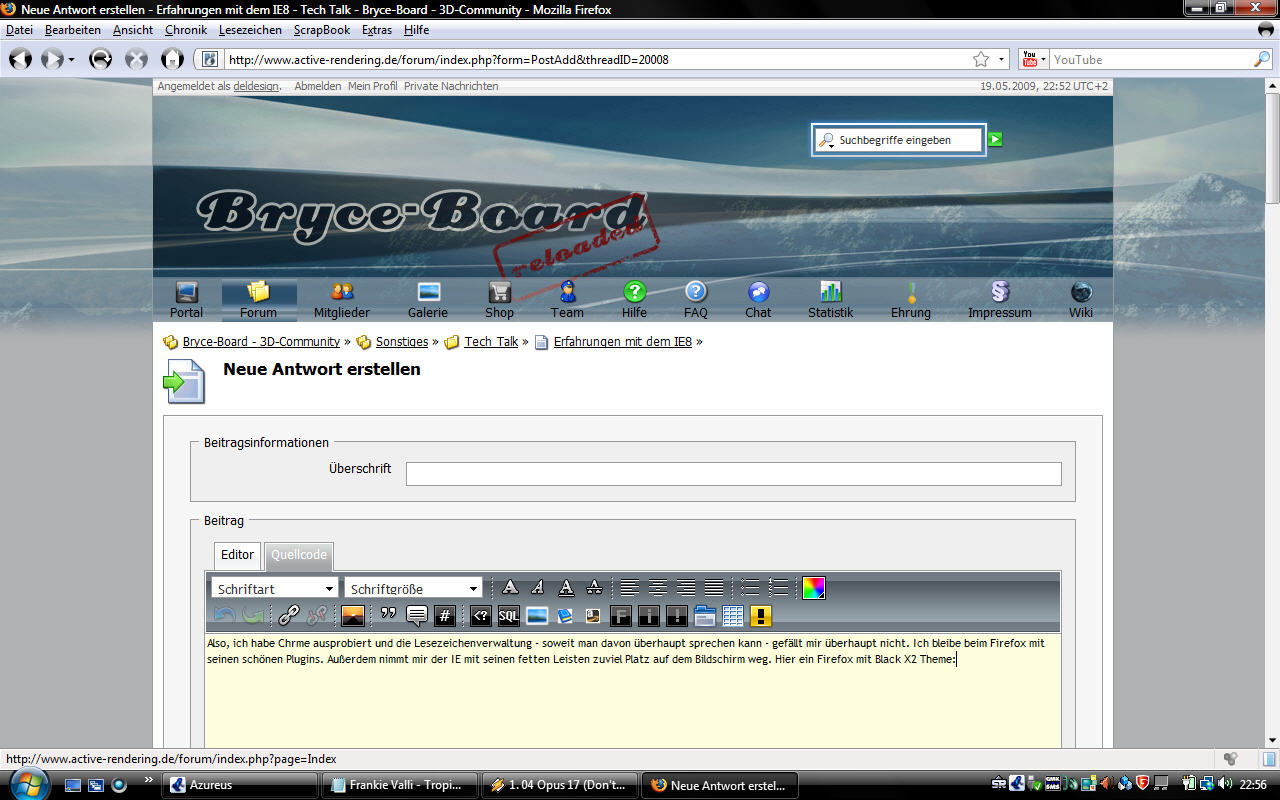Open the ScrapBook menu
Viewport: 1280px width, 800px height.
click(x=322, y=30)
